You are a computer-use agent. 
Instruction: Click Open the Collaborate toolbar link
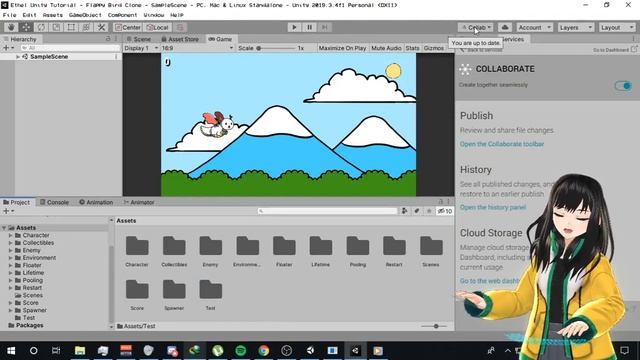pyautogui.click(x=502, y=144)
